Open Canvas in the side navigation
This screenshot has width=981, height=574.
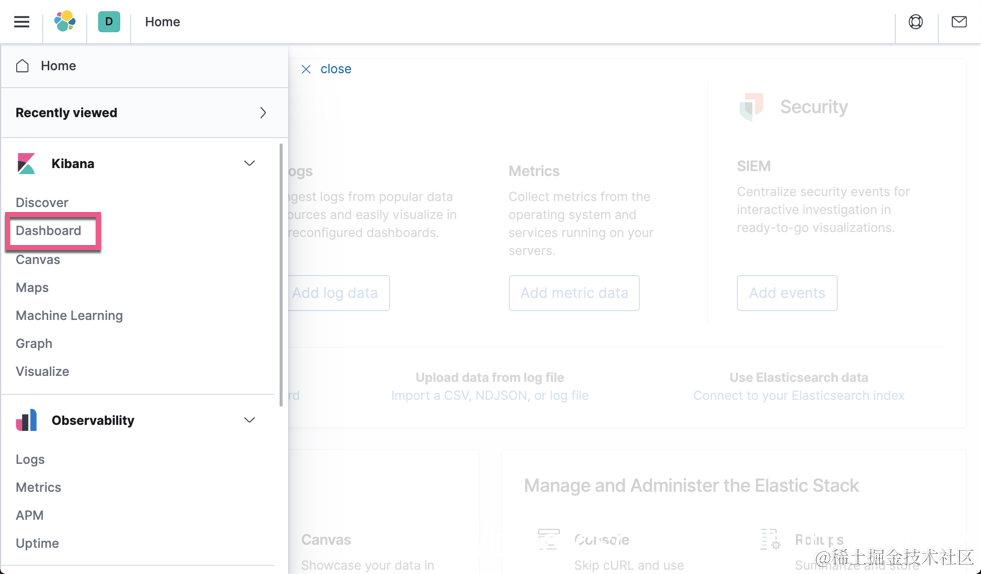pos(38,260)
